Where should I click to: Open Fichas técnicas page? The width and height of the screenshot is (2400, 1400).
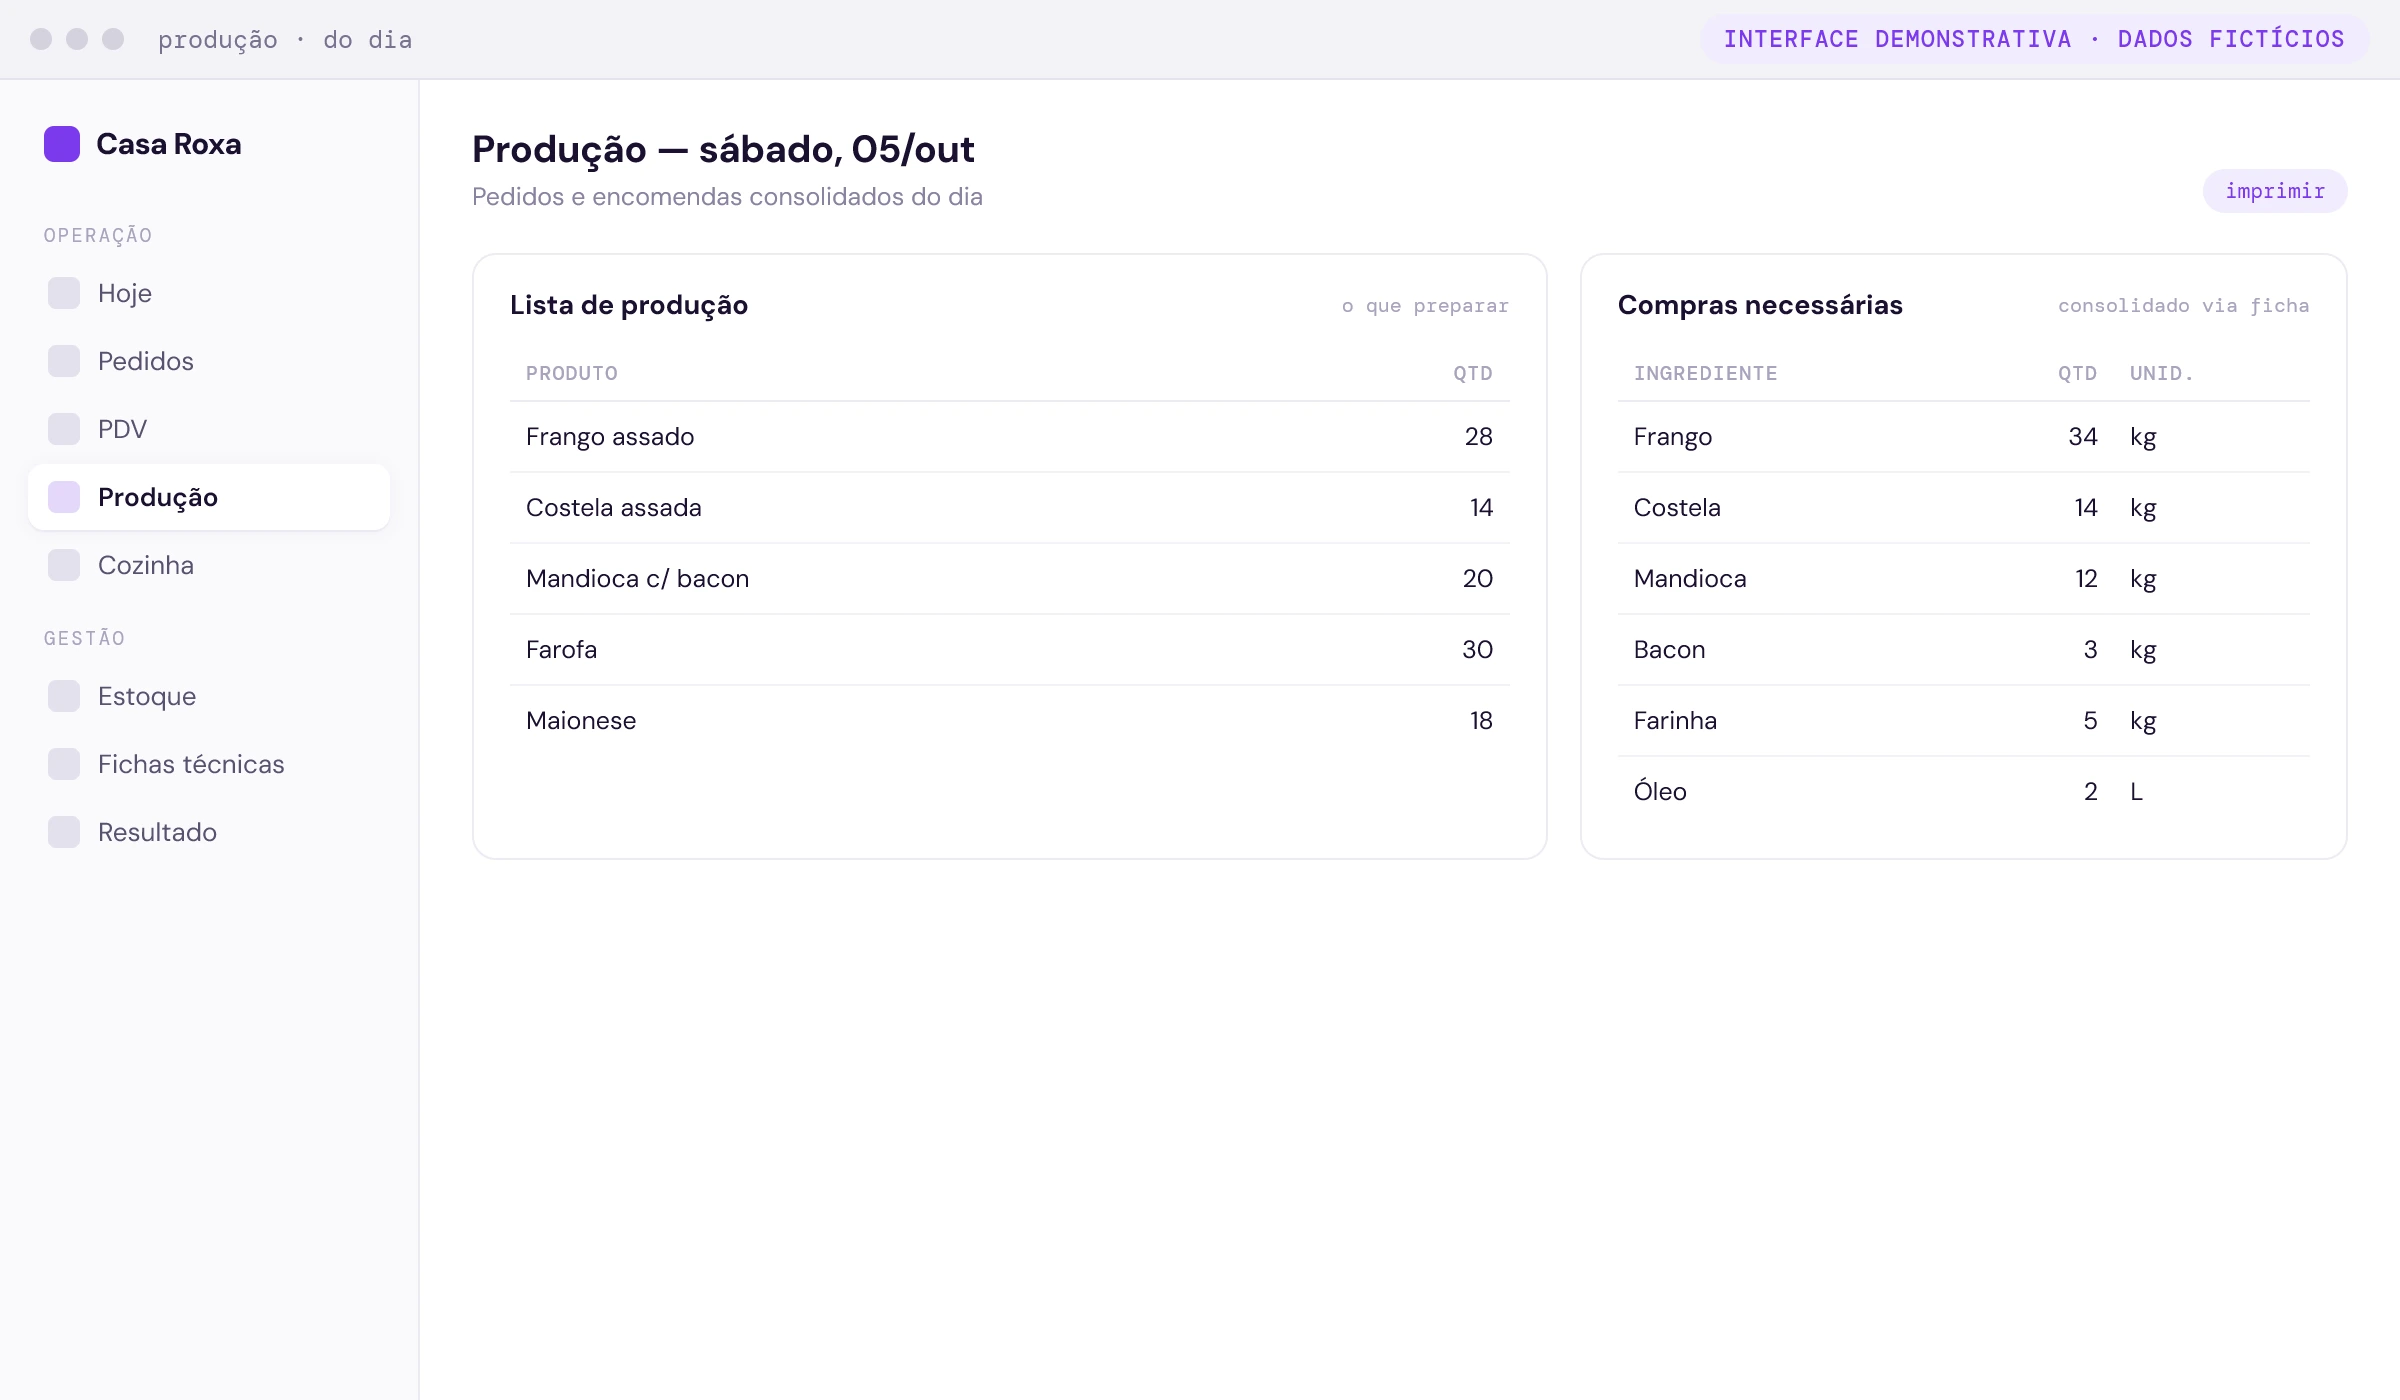209,764
